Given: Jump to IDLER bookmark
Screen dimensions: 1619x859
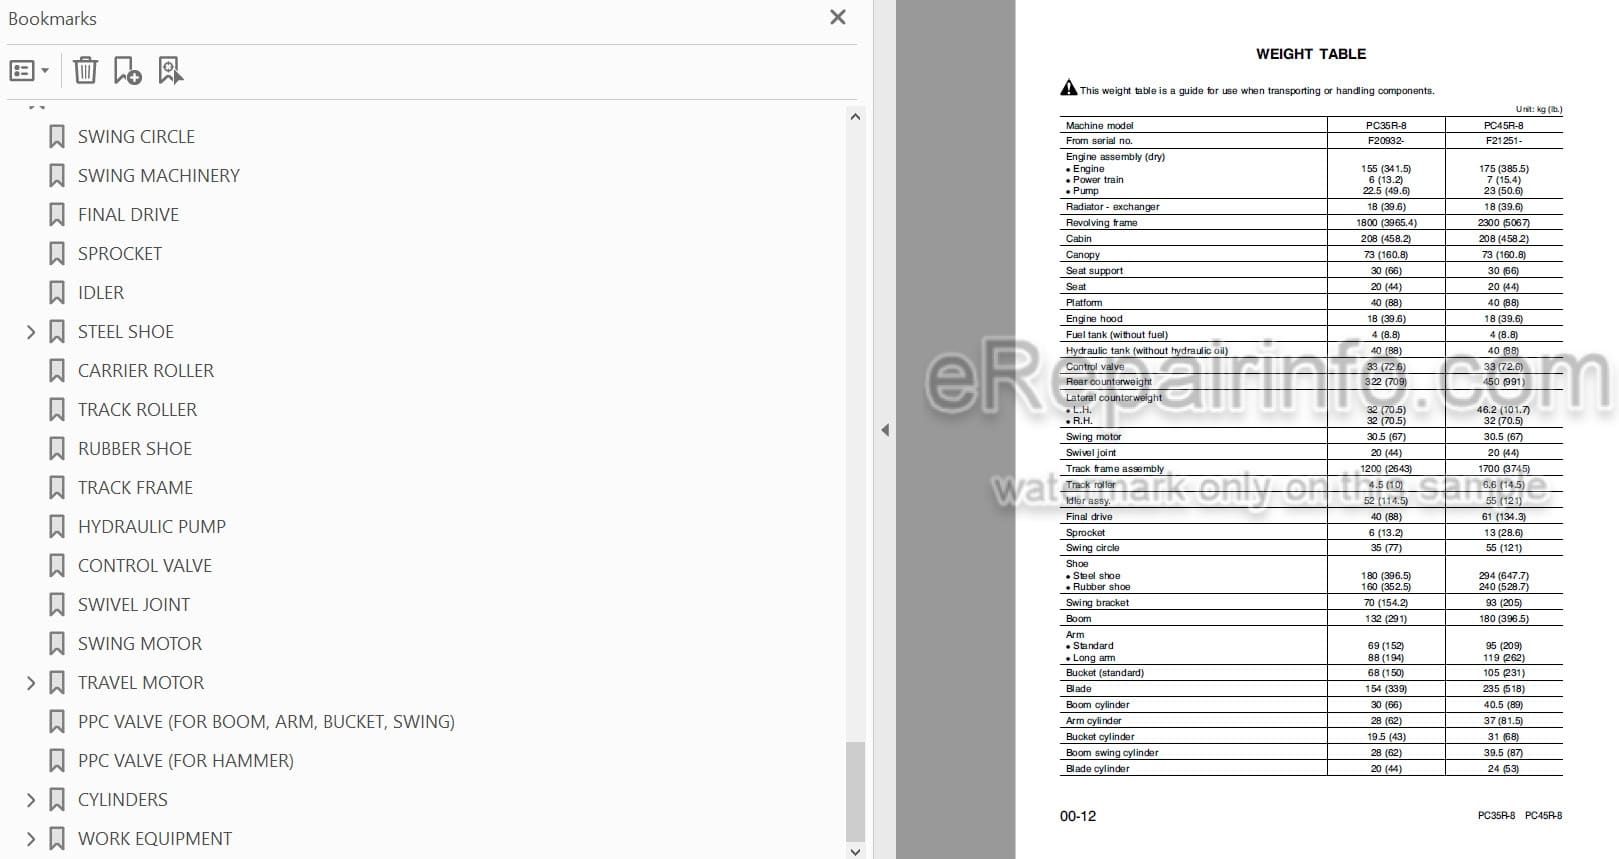Looking at the screenshot, I should pos(101,293).
